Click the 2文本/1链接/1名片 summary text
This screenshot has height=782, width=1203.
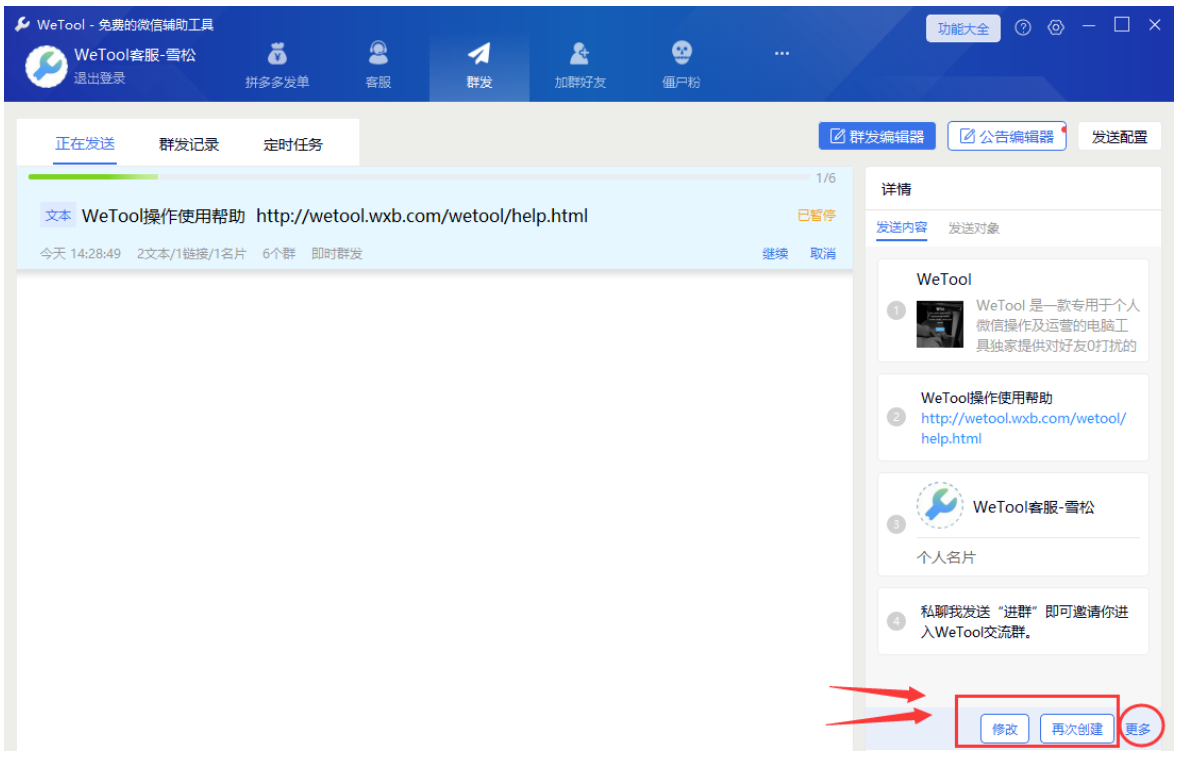[x=192, y=254]
